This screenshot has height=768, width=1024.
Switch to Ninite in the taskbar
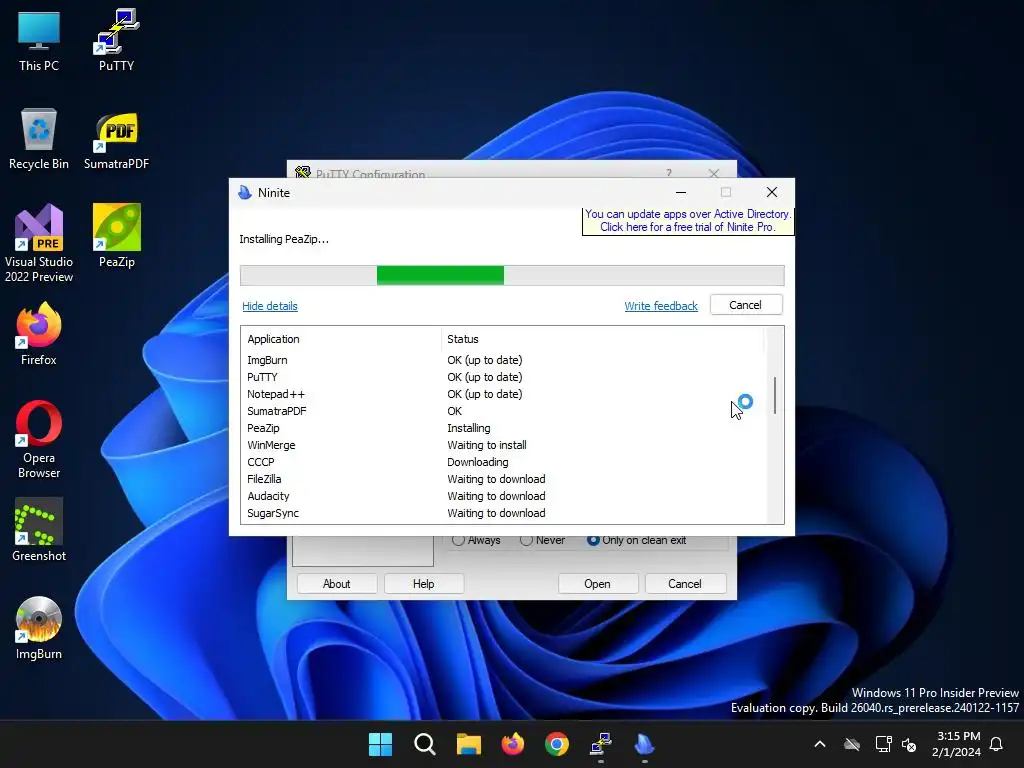click(645, 744)
